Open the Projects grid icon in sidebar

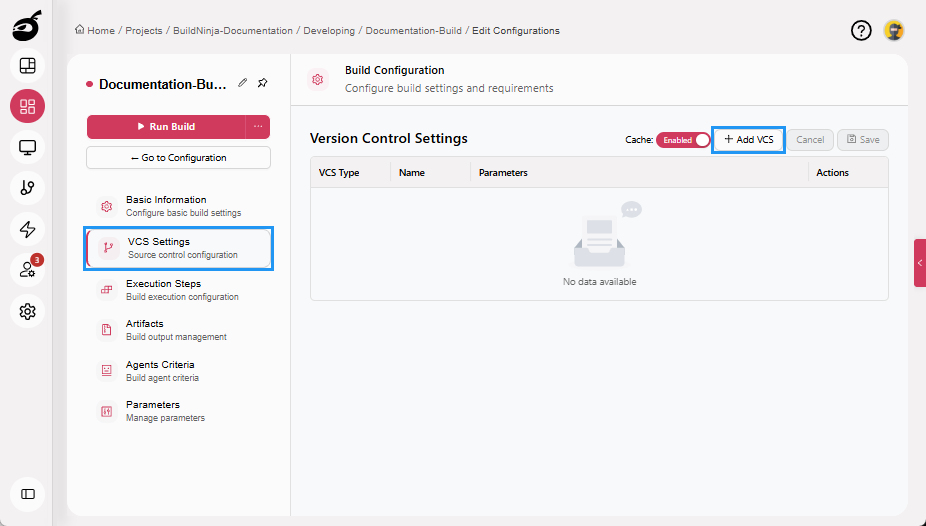27,106
